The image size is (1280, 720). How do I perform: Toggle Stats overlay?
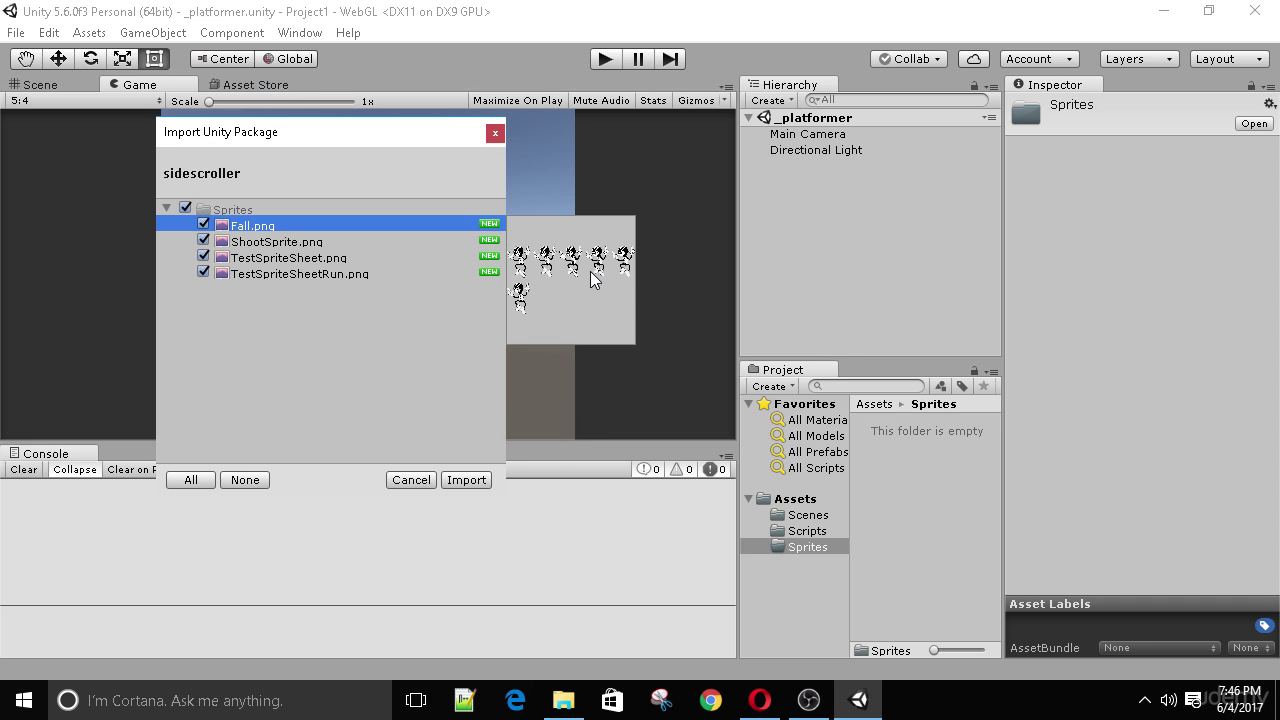coord(653,100)
